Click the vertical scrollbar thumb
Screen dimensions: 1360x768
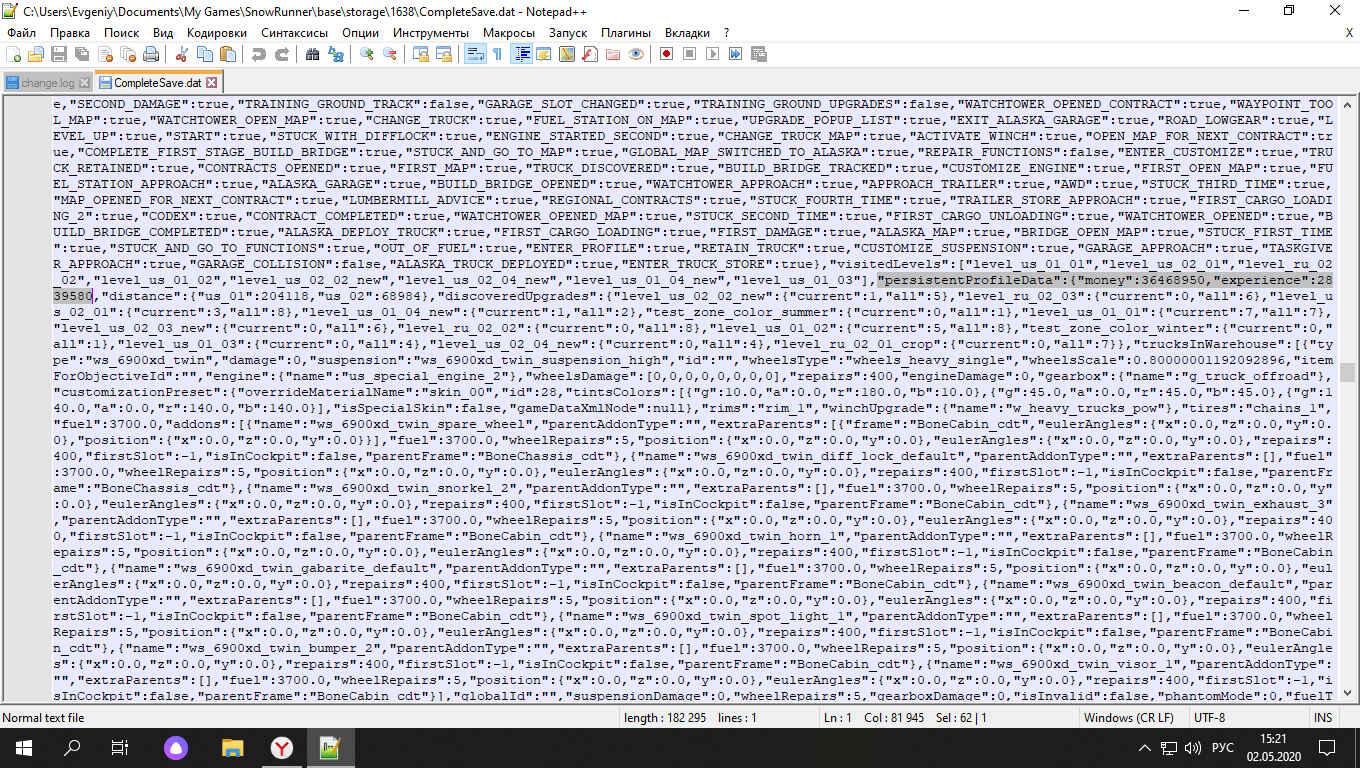[x=1348, y=372]
